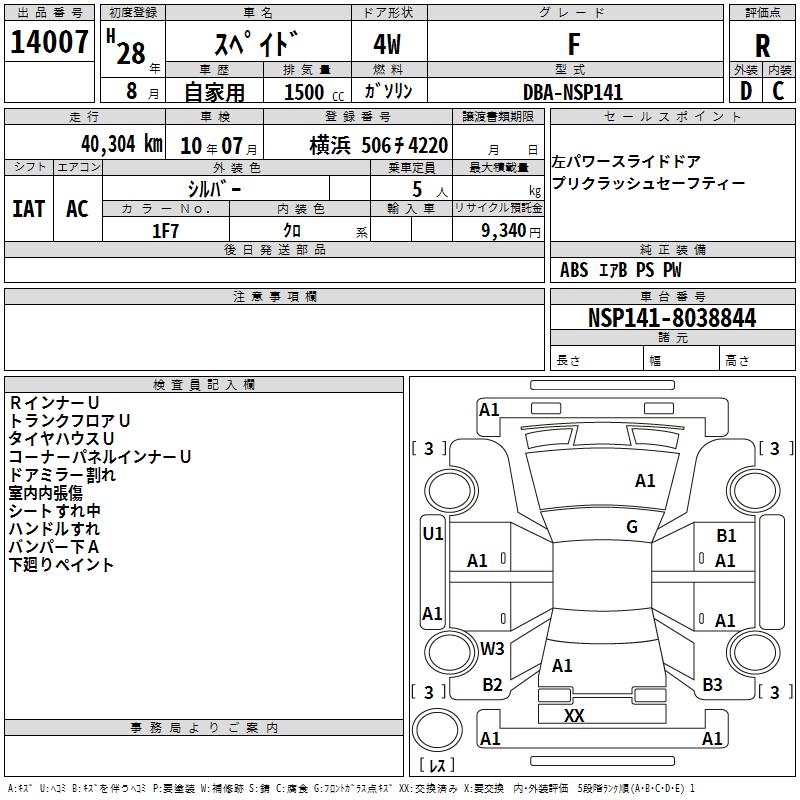Click sales point 左パワースライドドア
The width and height of the screenshot is (800, 800).
click(x=626, y=162)
